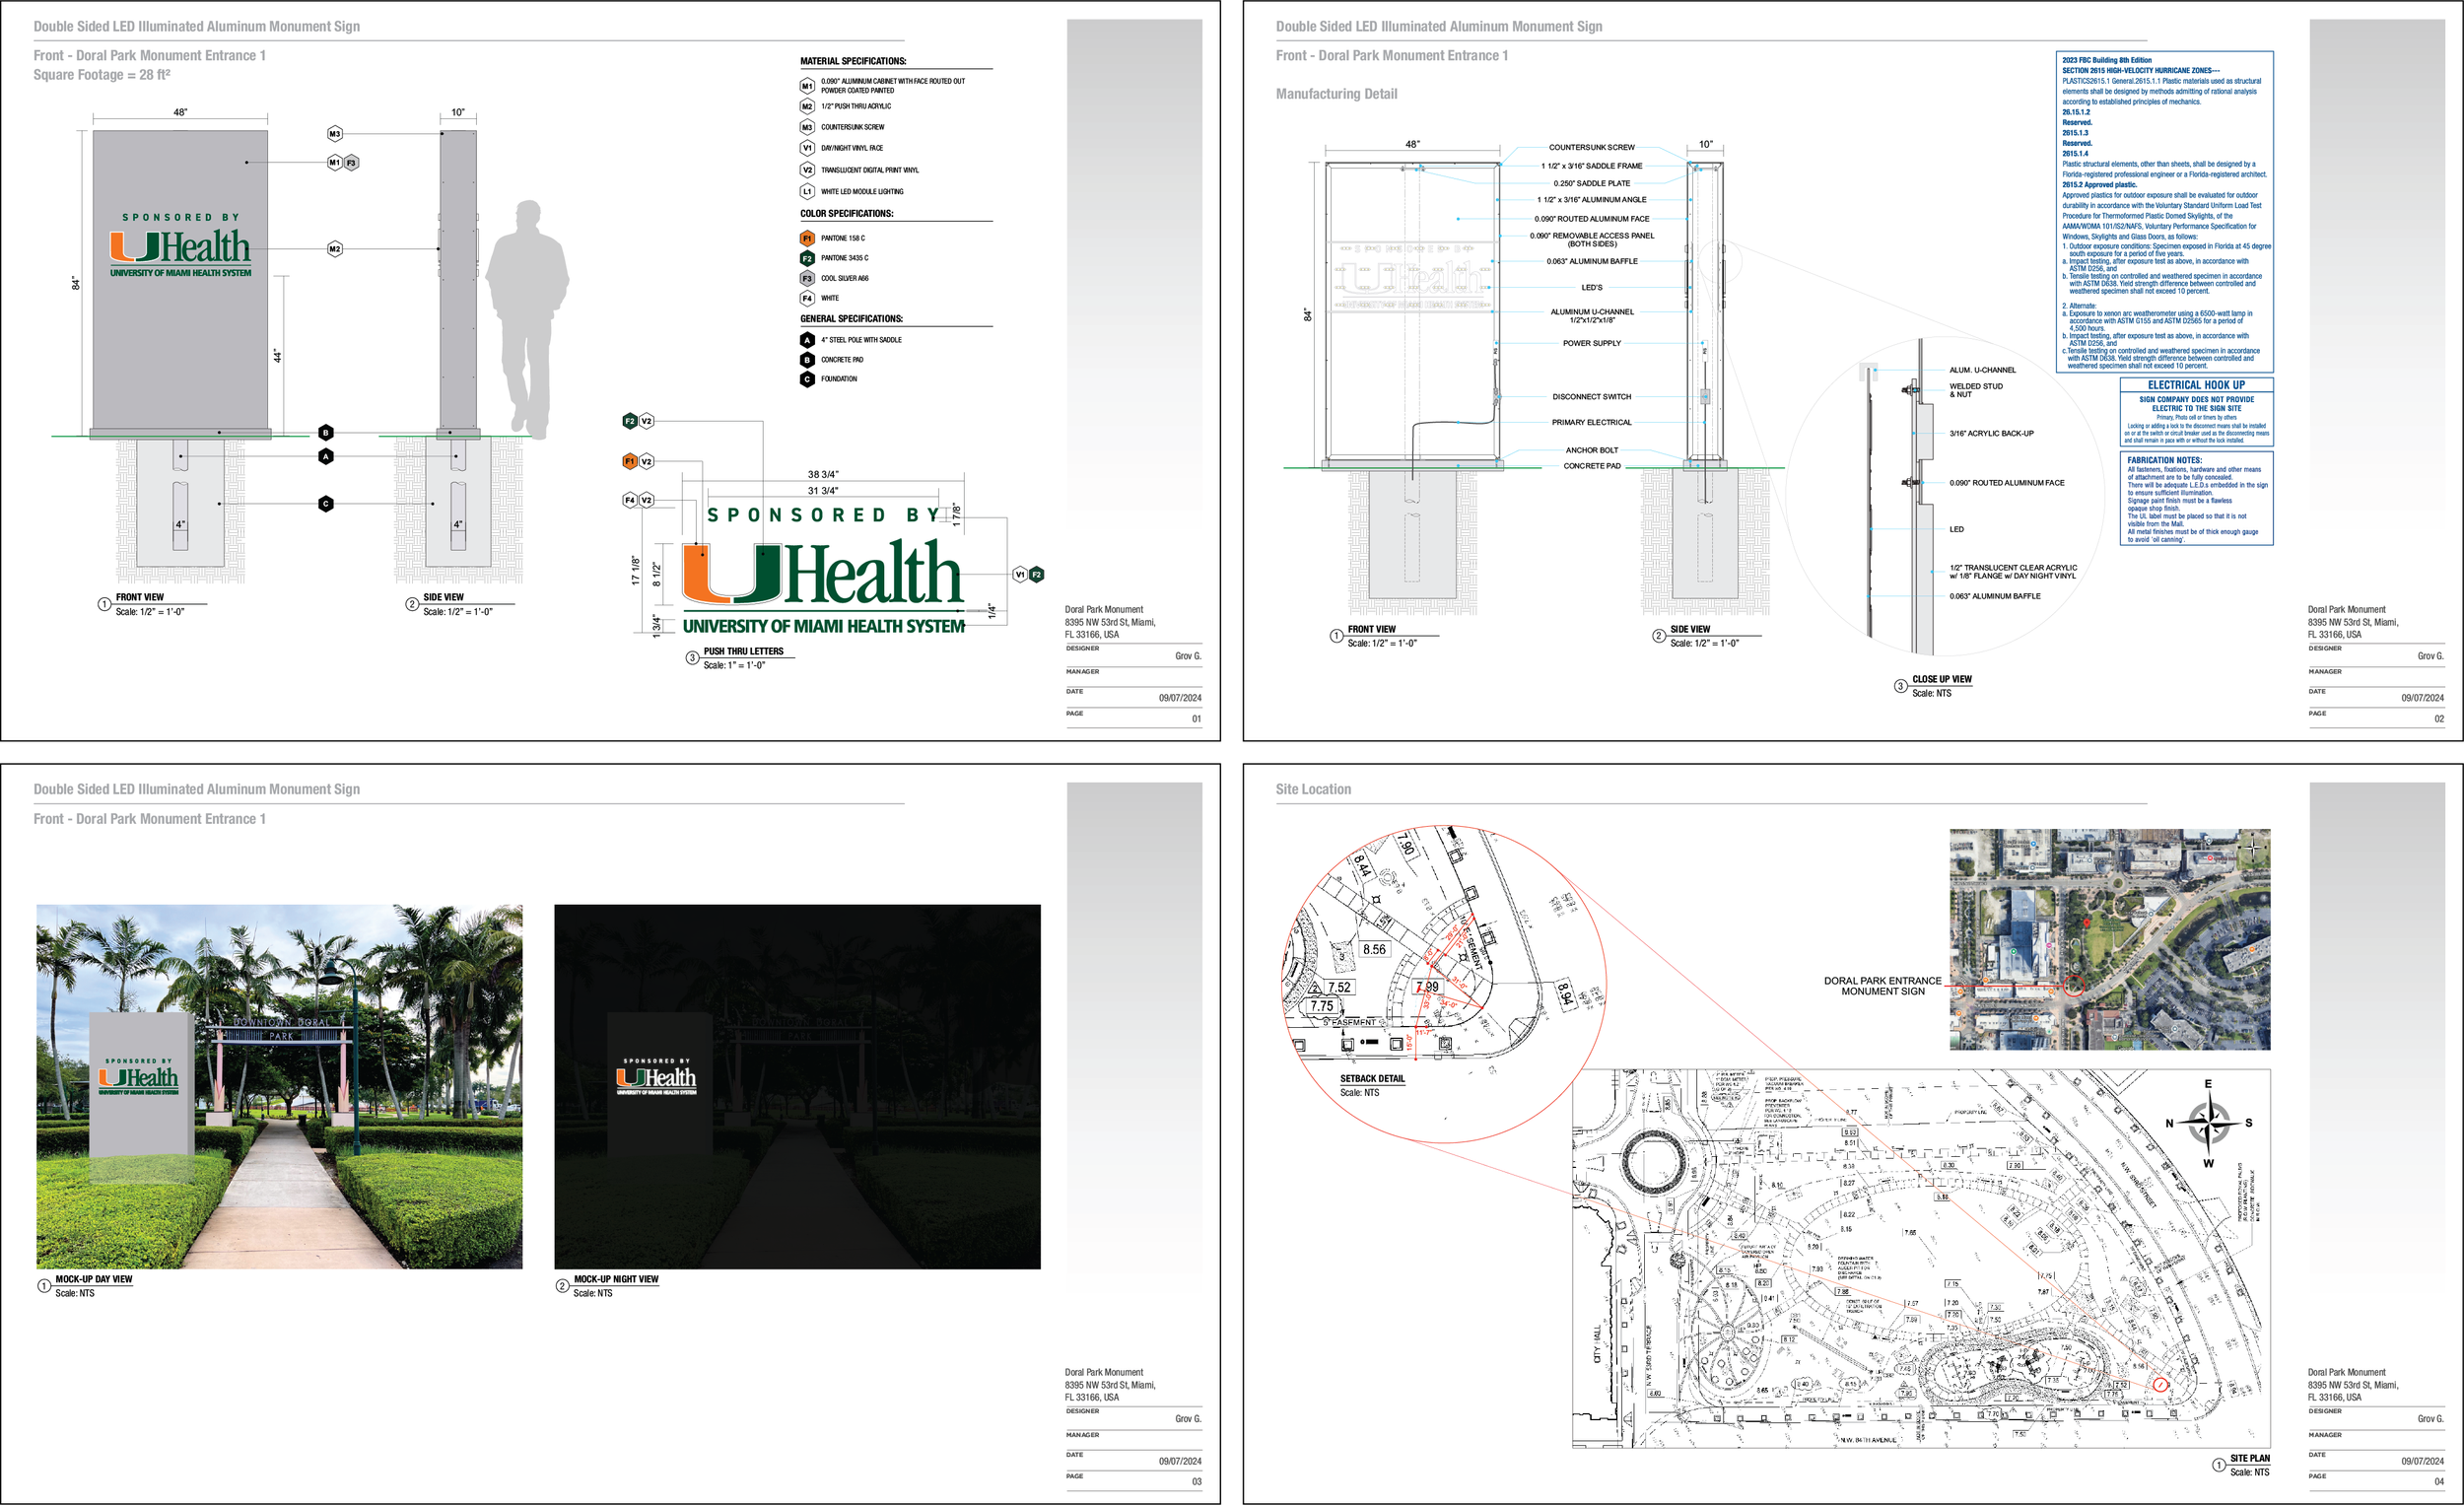
Task: Select the 7.99 elevation box in setback detail
Action: 1427,987
